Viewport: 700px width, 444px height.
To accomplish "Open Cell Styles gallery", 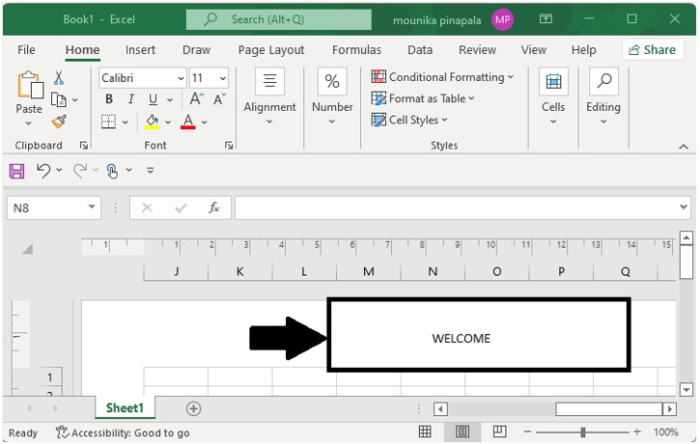I will (409, 120).
